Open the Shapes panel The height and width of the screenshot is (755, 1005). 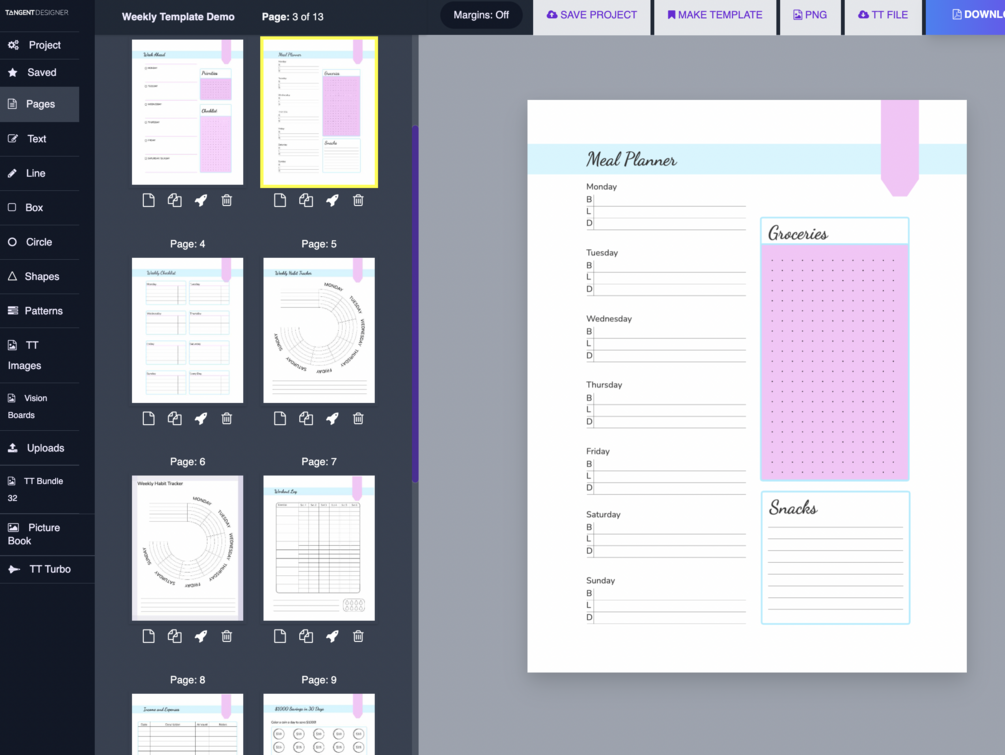(39, 276)
